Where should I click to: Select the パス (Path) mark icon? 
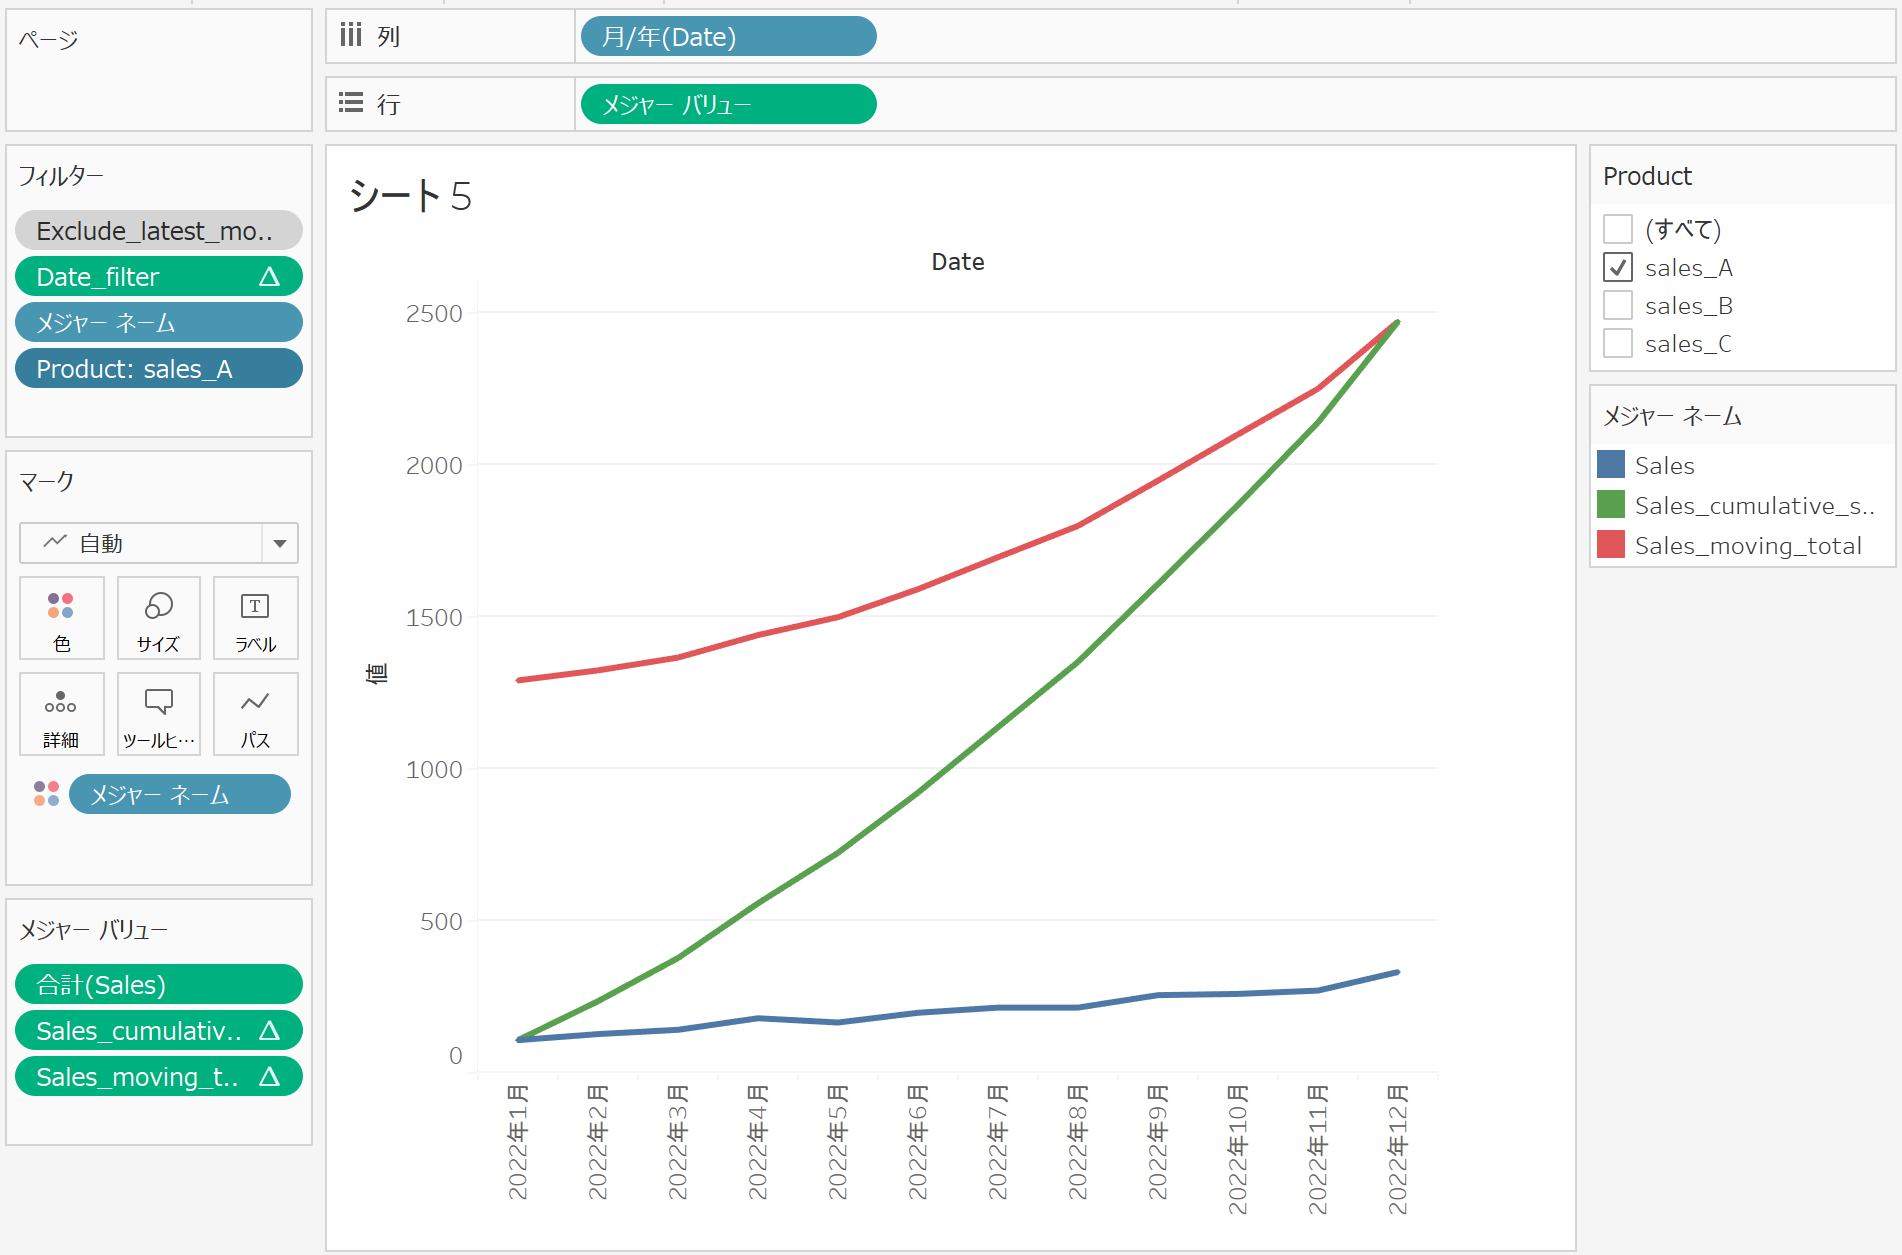(255, 714)
